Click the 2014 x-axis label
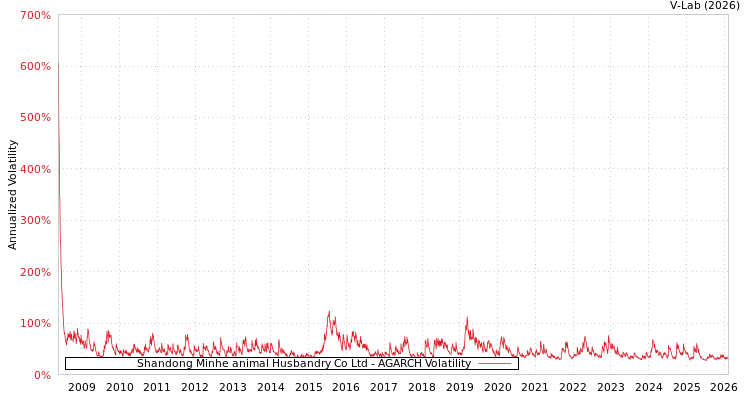 coord(271,387)
